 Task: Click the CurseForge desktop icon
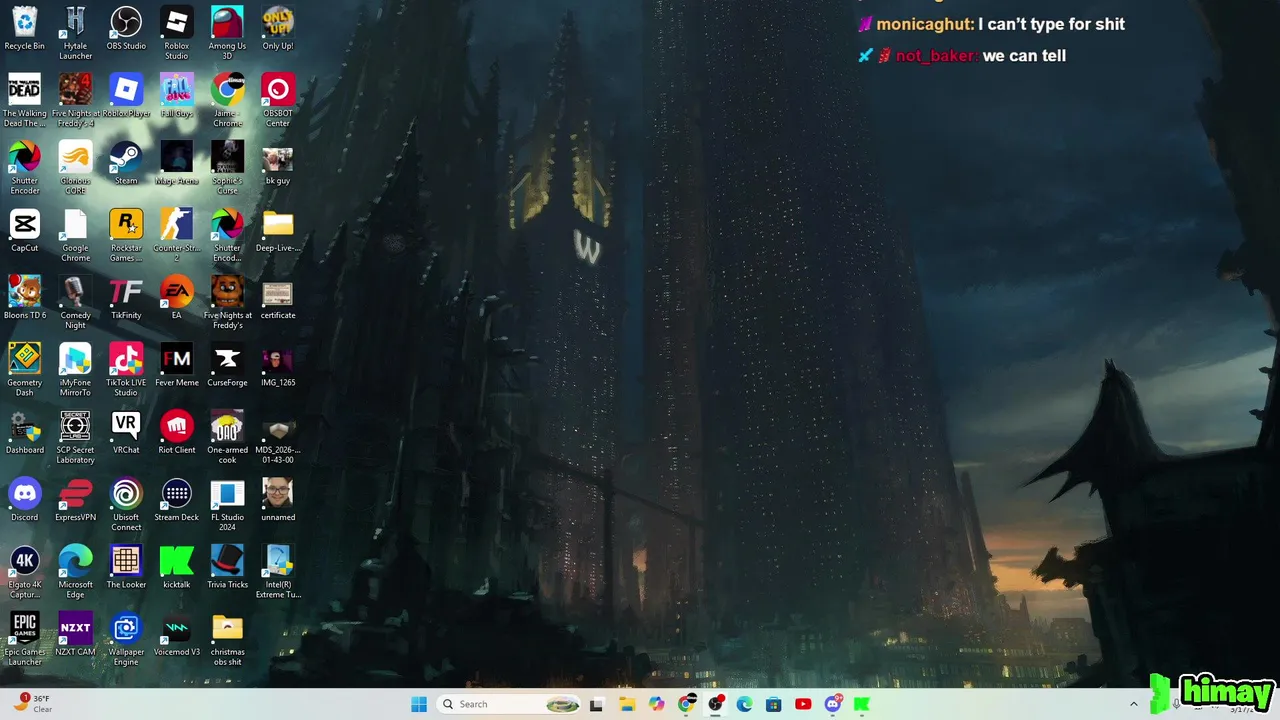click(227, 363)
